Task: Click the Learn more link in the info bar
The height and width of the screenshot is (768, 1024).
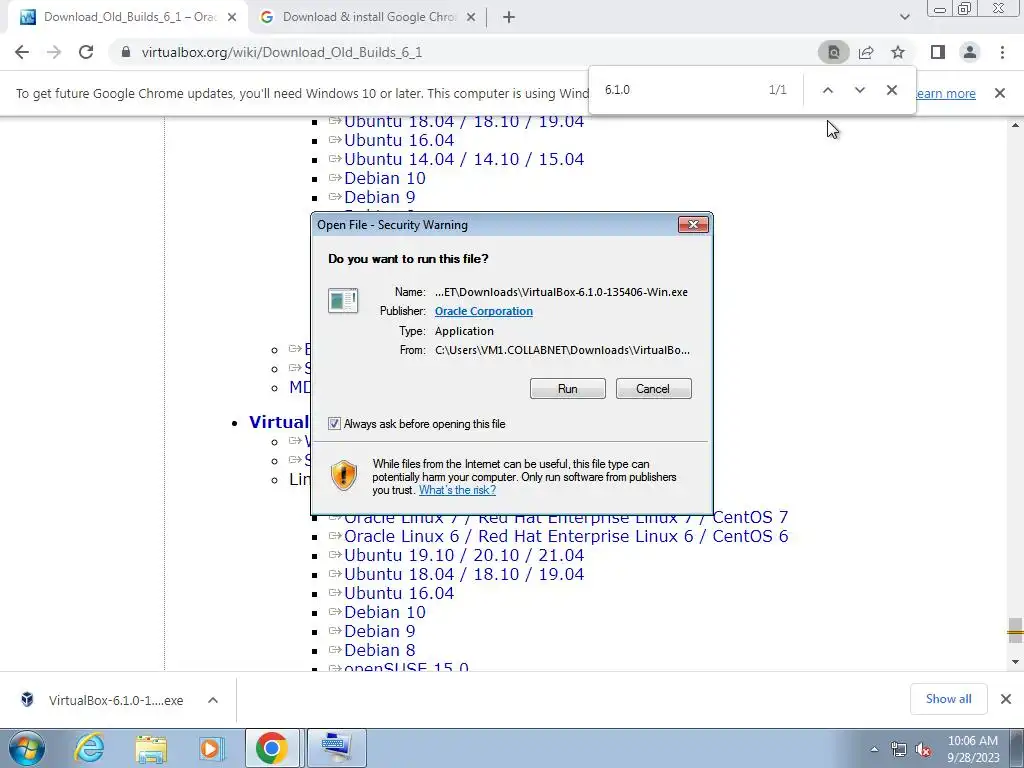Action: tap(946, 93)
